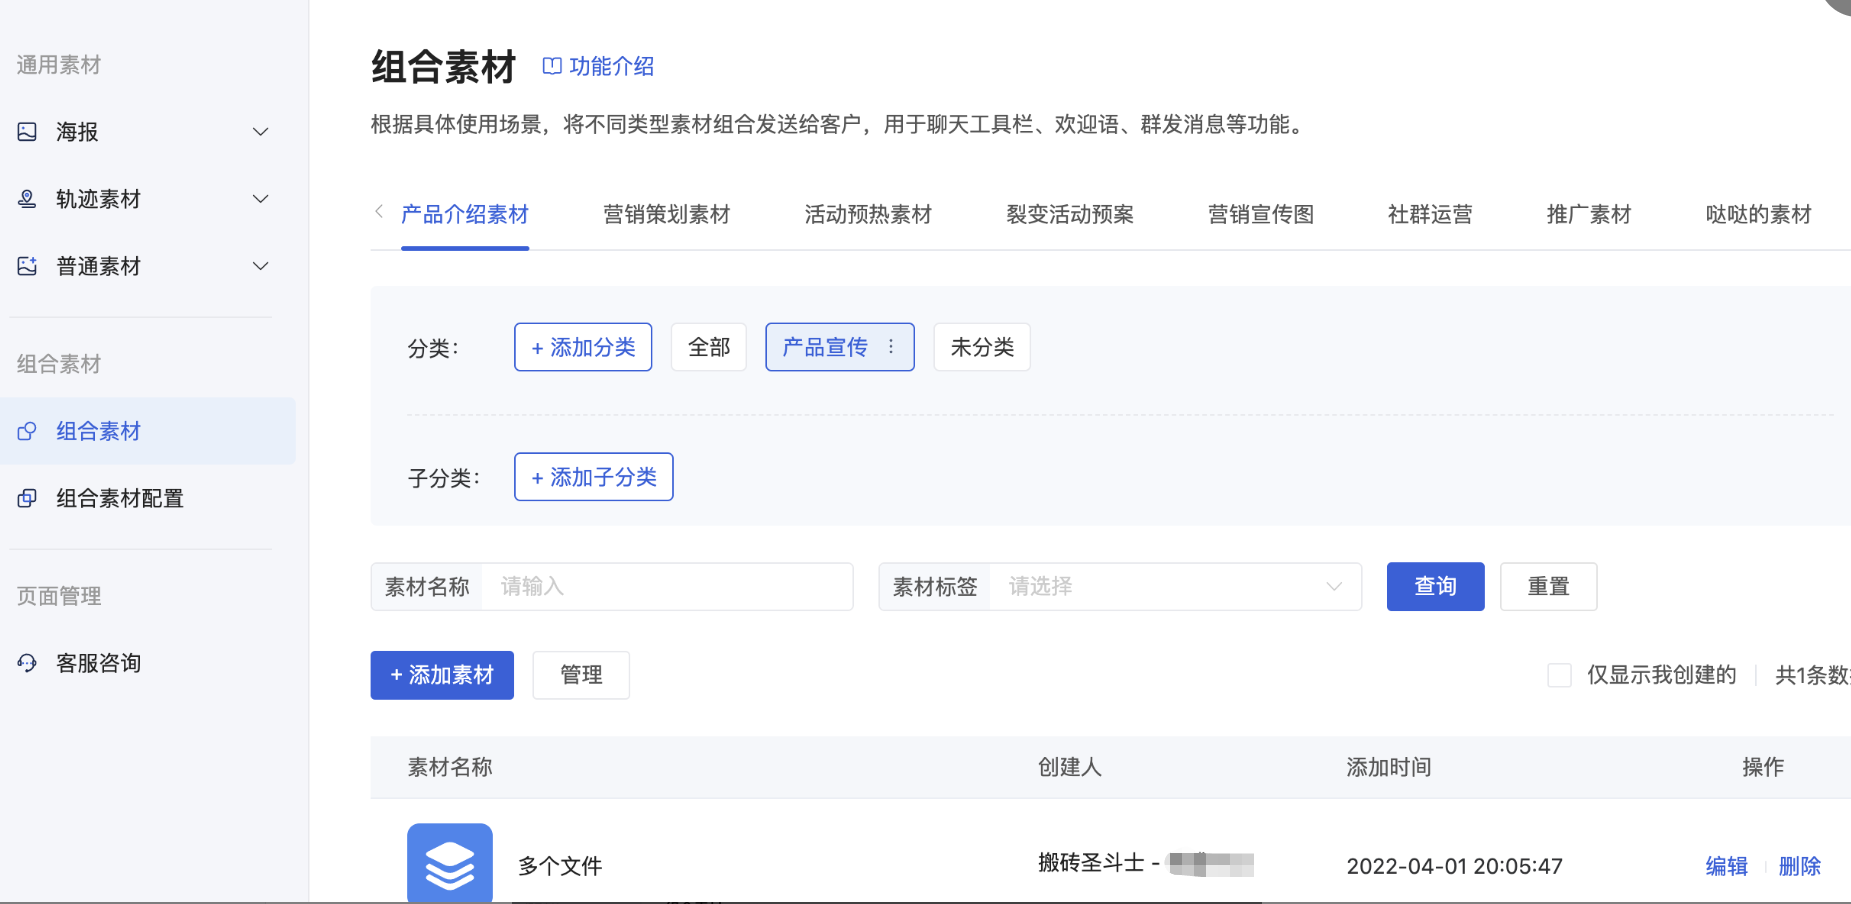This screenshot has width=1851, height=904.
Task: Click the blue 查询 button
Action: [x=1435, y=587]
